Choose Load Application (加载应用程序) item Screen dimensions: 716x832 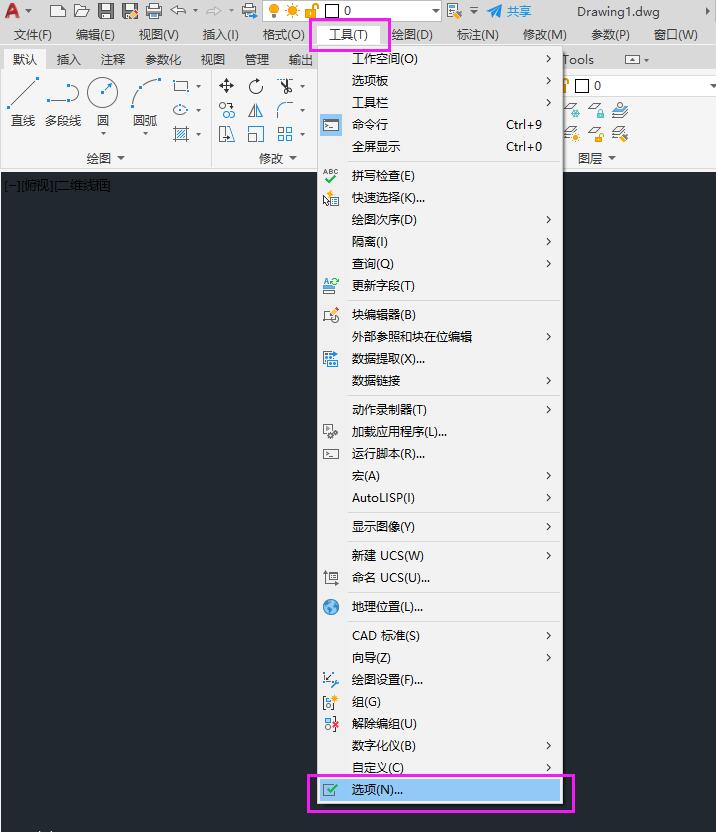pyautogui.click(x=439, y=432)
